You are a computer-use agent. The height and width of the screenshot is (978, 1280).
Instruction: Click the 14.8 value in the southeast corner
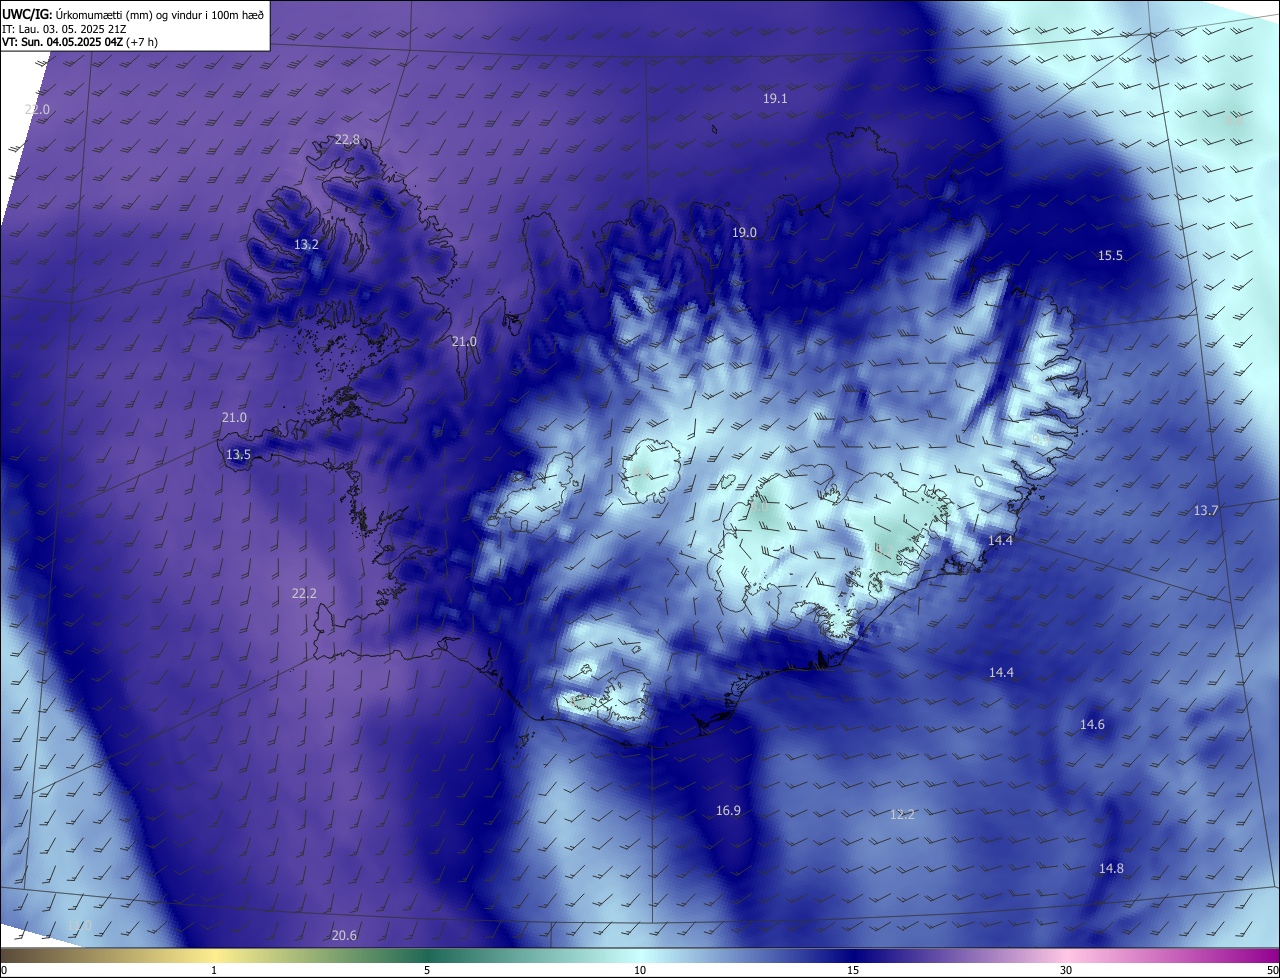point(1111,868)
